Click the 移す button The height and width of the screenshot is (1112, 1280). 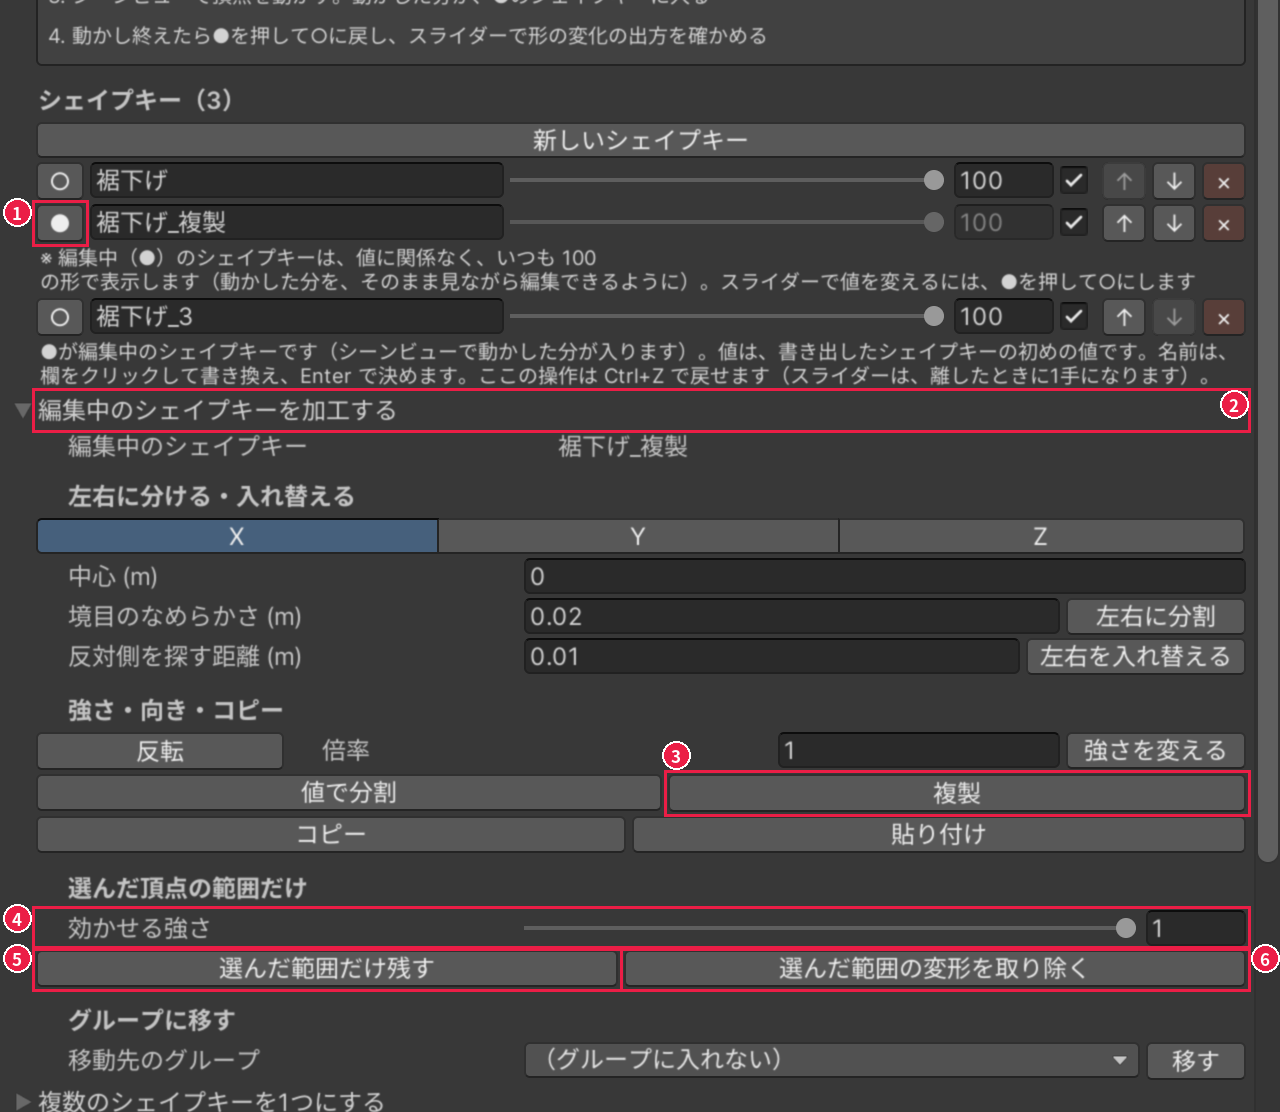[x=1196, y=1060]
